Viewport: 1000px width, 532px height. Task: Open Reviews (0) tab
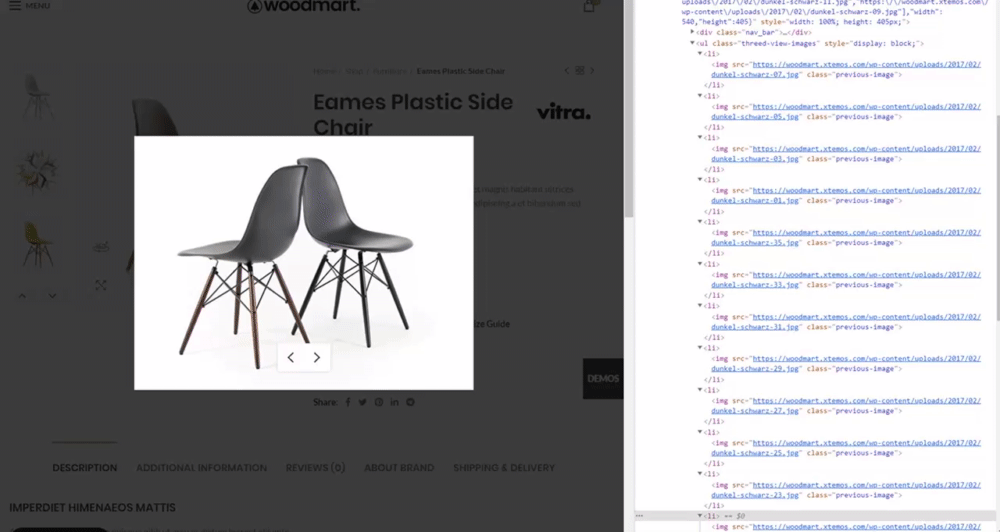pyautogui.click(x=316, y=468)
